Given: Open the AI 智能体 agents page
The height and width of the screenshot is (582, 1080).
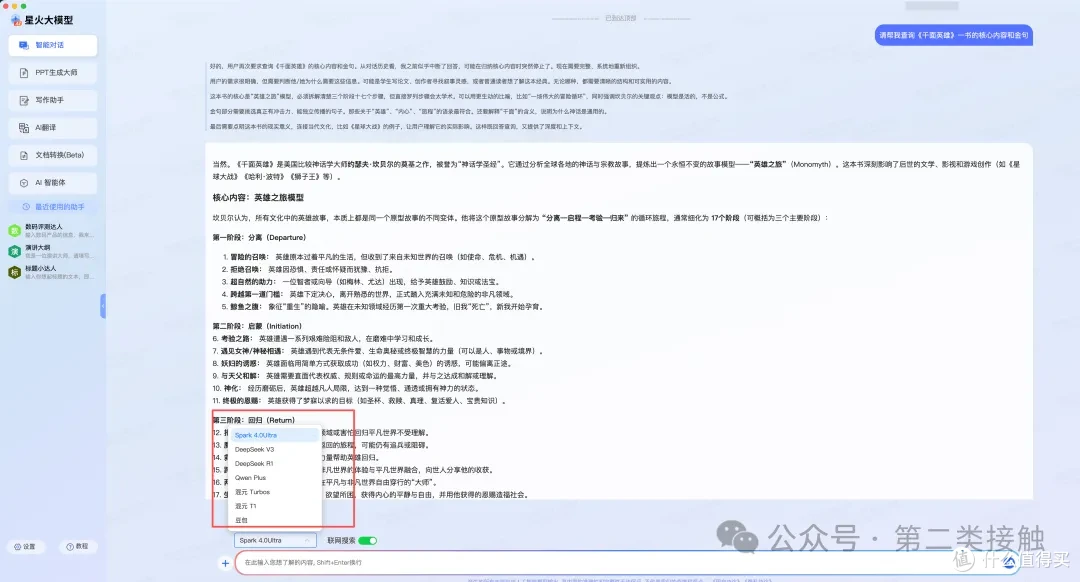Looking at the screenshot, I should [52, 183].
